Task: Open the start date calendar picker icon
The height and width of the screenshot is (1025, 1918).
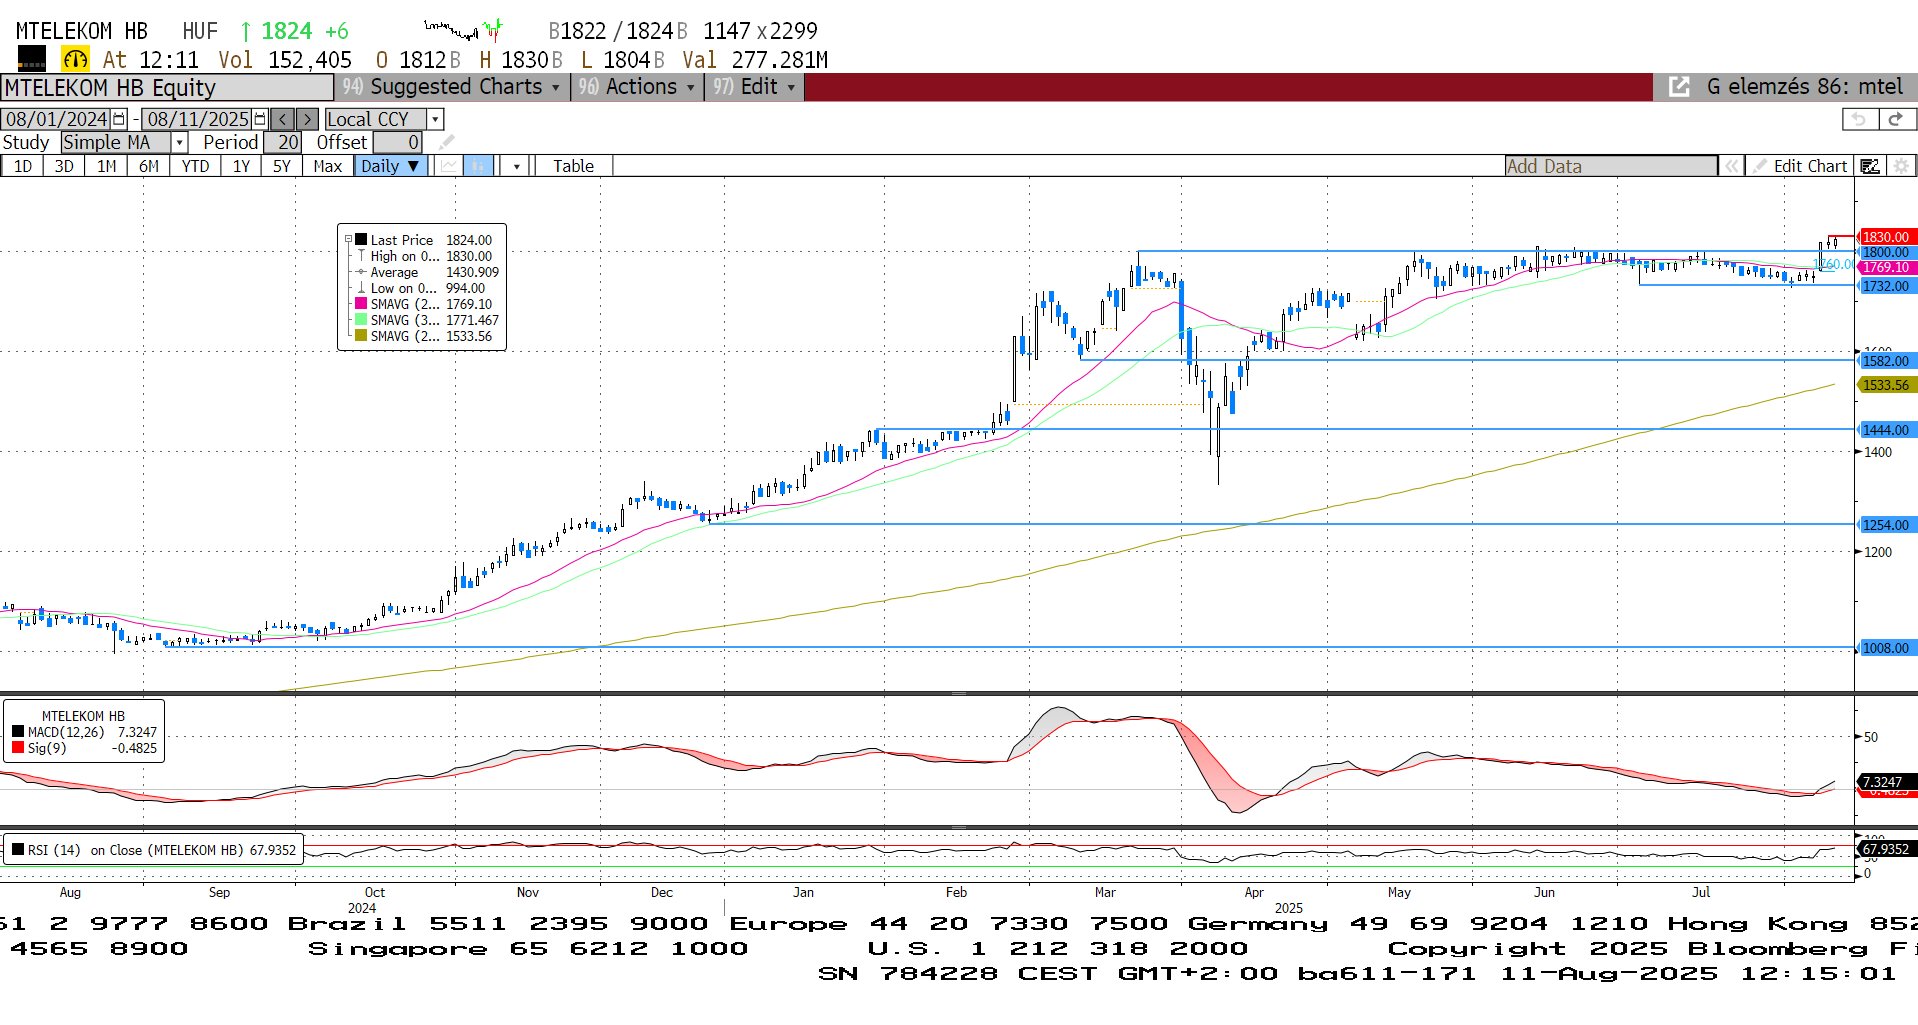Action: click(119, 119)
